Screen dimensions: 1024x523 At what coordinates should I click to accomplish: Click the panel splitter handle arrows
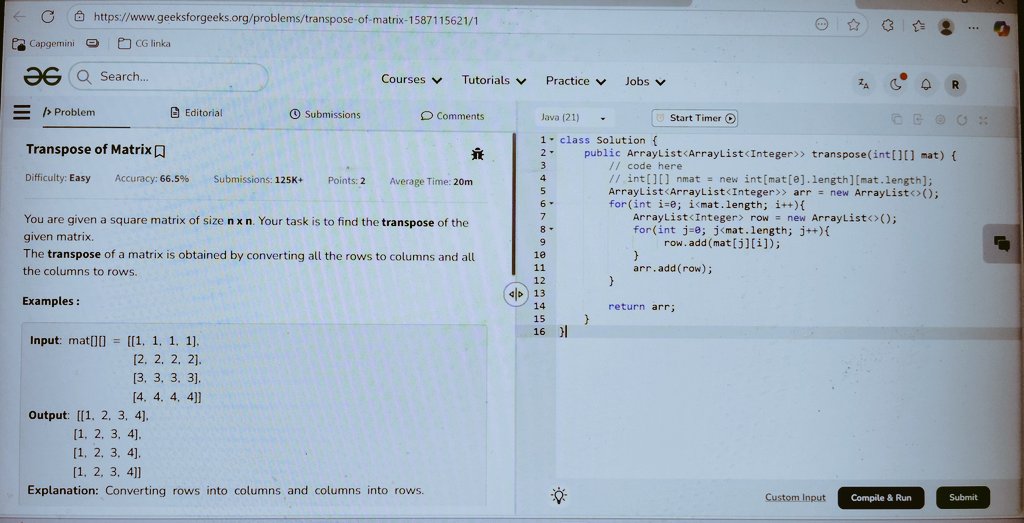(515, 294)
